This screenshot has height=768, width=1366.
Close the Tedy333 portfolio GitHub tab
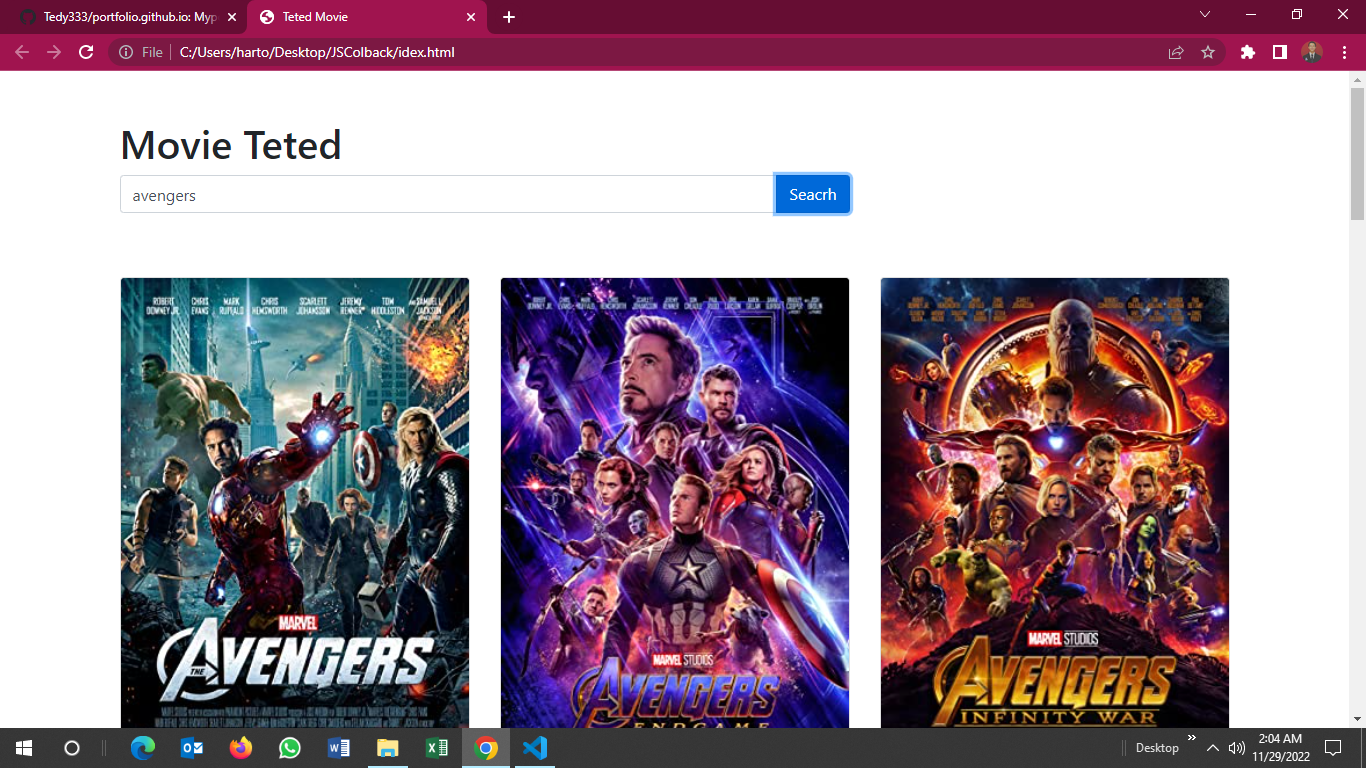[x=232, y=17]
